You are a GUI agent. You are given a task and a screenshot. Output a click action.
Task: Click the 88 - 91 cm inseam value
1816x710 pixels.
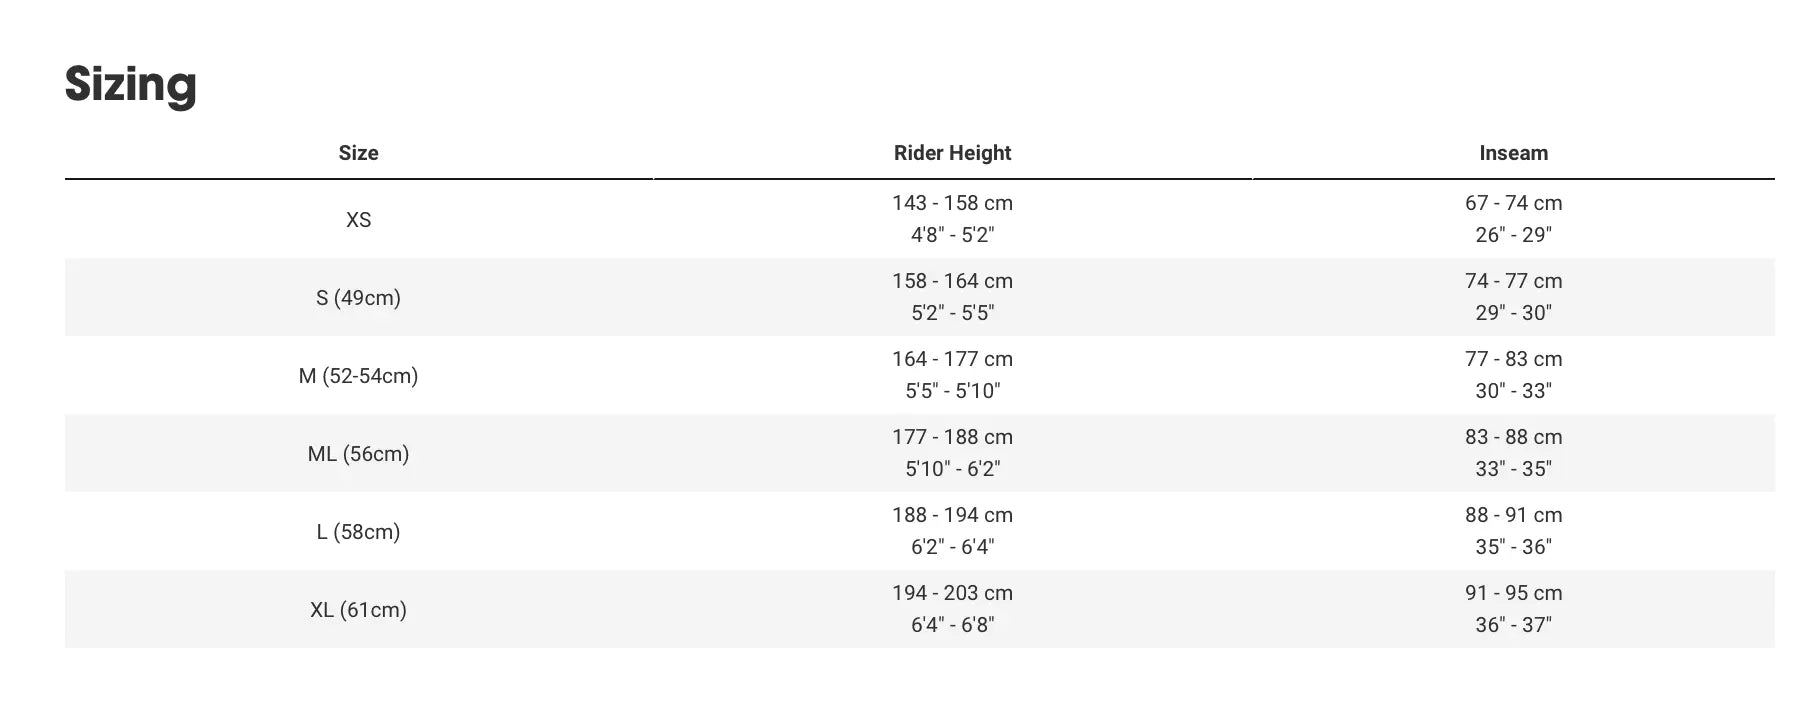pos(1513,515)
